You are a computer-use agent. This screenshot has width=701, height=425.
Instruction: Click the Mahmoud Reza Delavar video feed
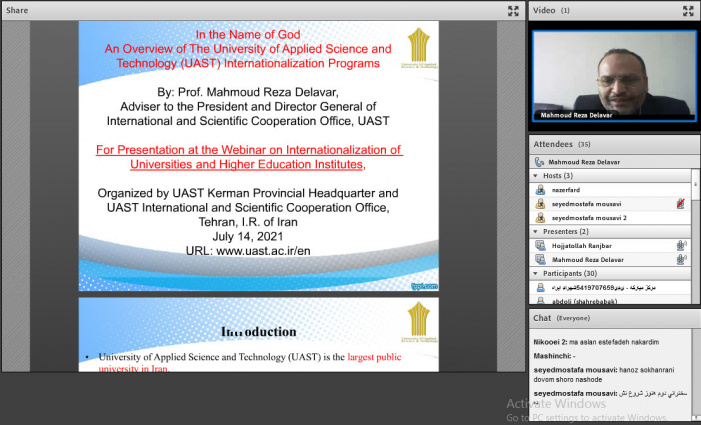(614, 75)
